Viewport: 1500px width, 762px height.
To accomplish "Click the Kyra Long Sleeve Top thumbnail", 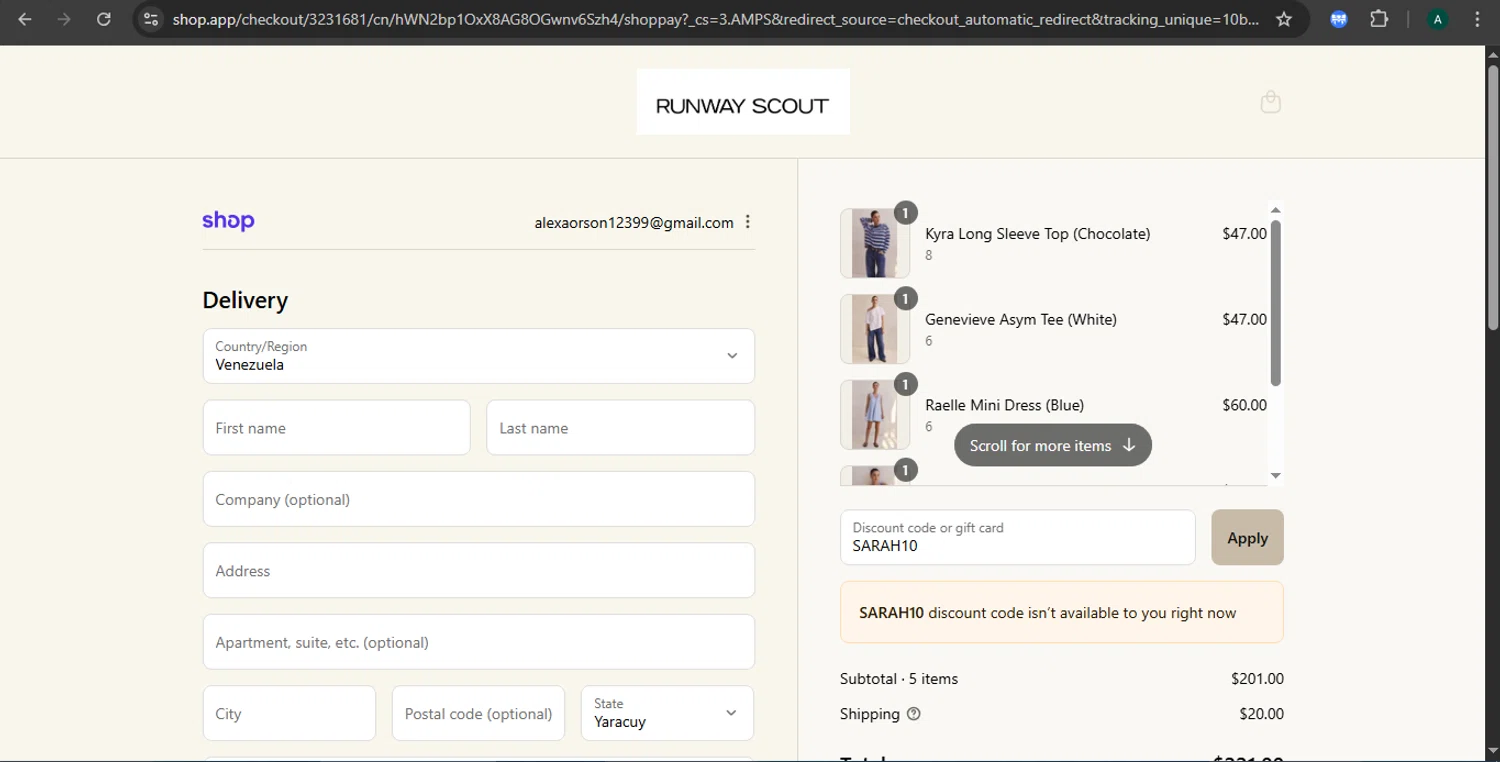I will (x=875, y=243).
